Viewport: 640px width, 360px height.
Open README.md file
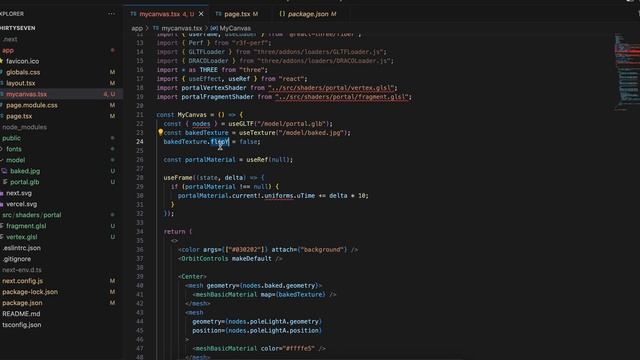(x=21, y=314)
